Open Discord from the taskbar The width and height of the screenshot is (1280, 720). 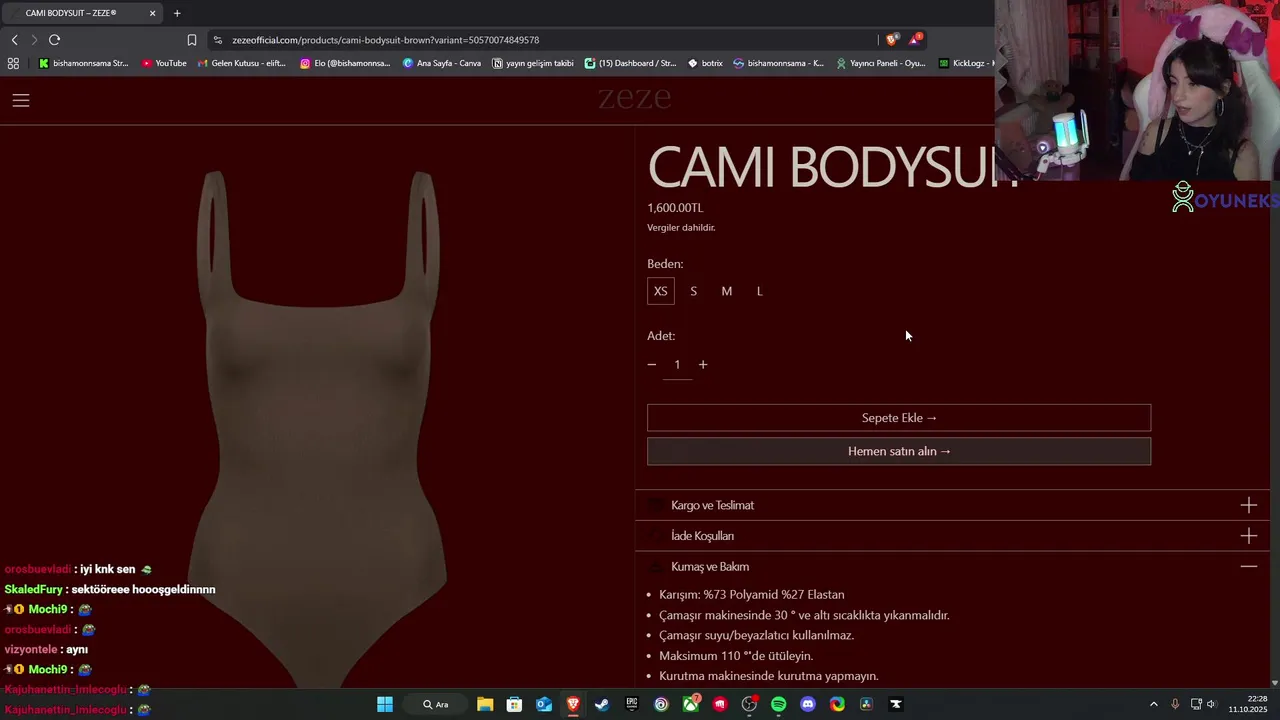(808, 704)
